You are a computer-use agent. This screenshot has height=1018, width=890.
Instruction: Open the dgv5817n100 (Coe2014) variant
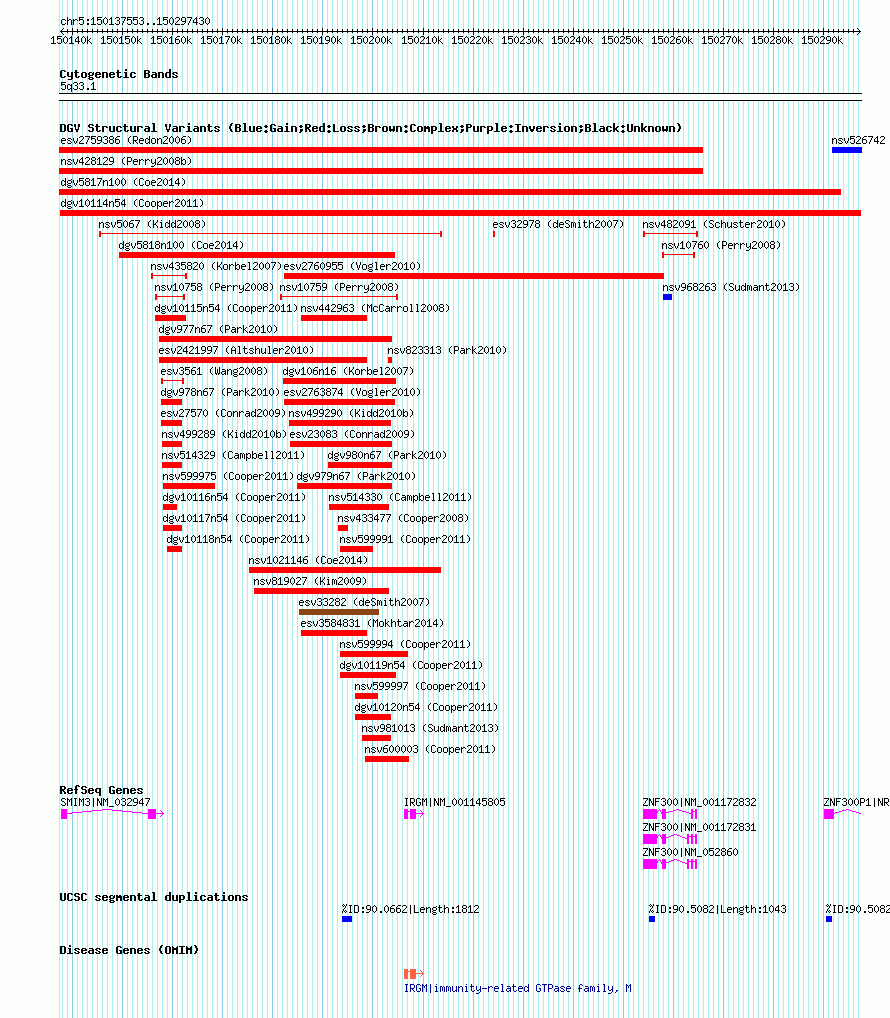click(123, 182)
